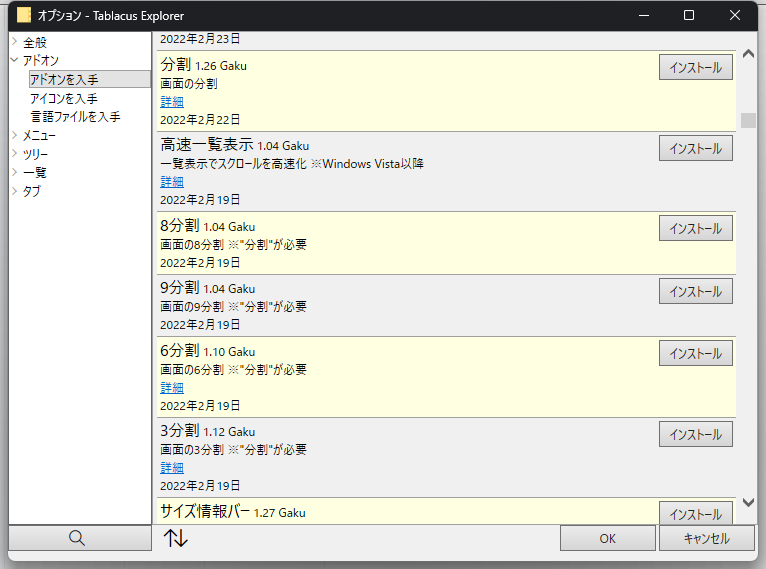Collapse the アドオン tree node
This screenshot has height=569, width=766.
[x=14, y=61]
